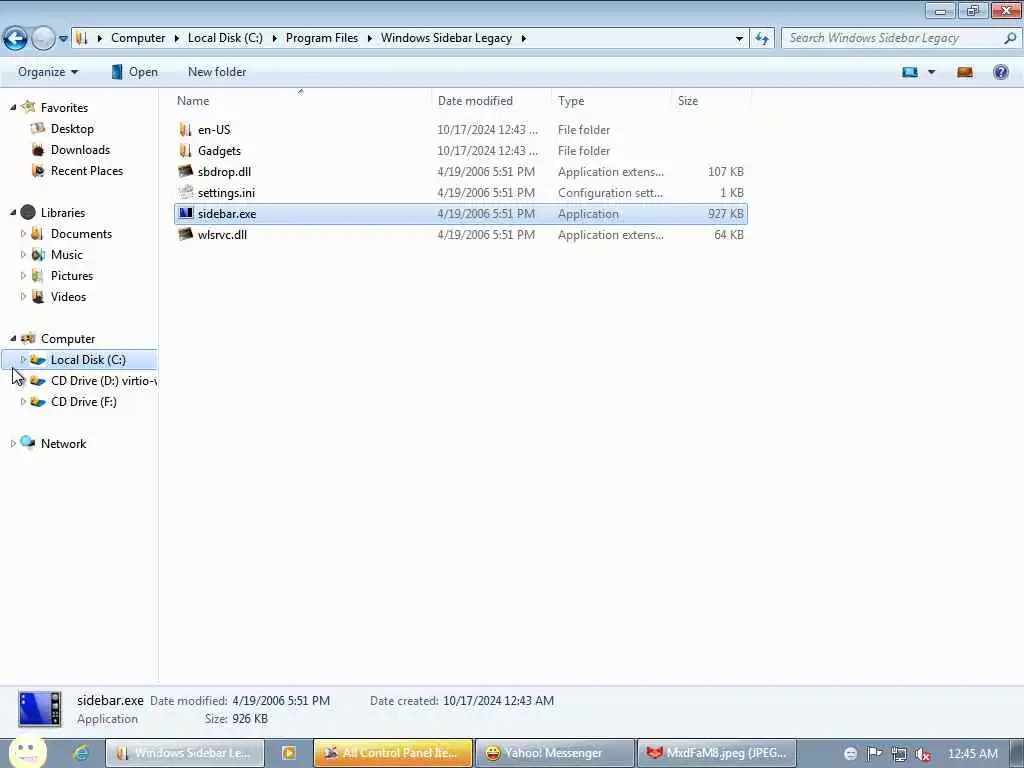Click the Action Center flag tray icon
The height and width of the screenshot is (768, 1024).
(874, 754)
